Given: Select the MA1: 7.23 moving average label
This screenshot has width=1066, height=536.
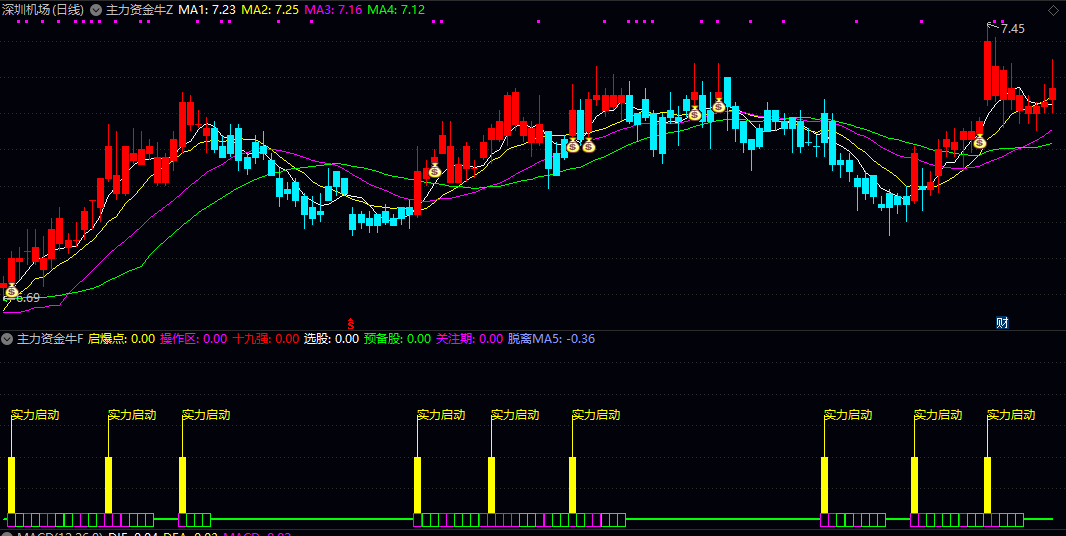Looking at the screenshot, I should point(207,9).
